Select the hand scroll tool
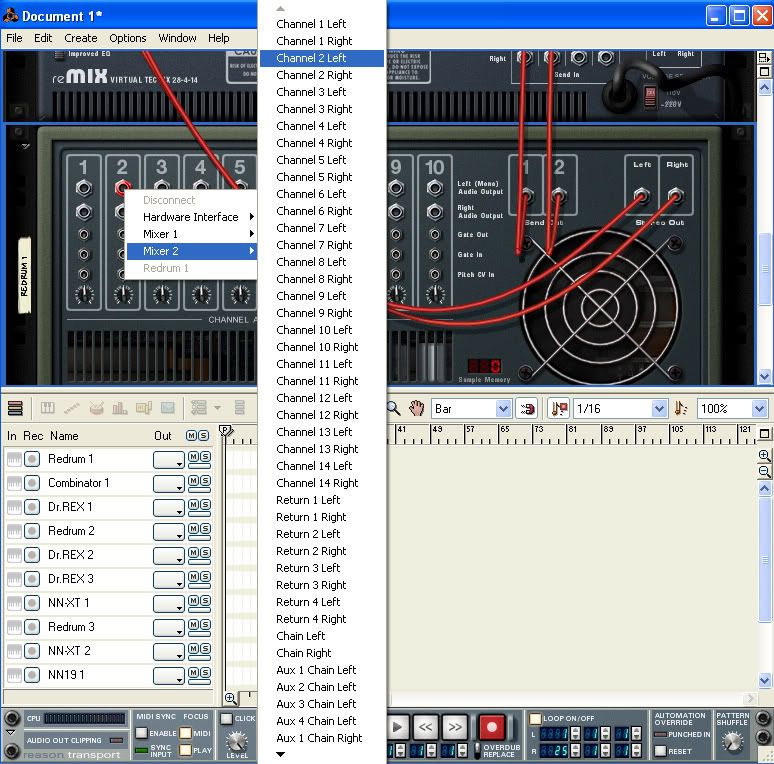Screen dimensions: 774x764 (417, 408)
